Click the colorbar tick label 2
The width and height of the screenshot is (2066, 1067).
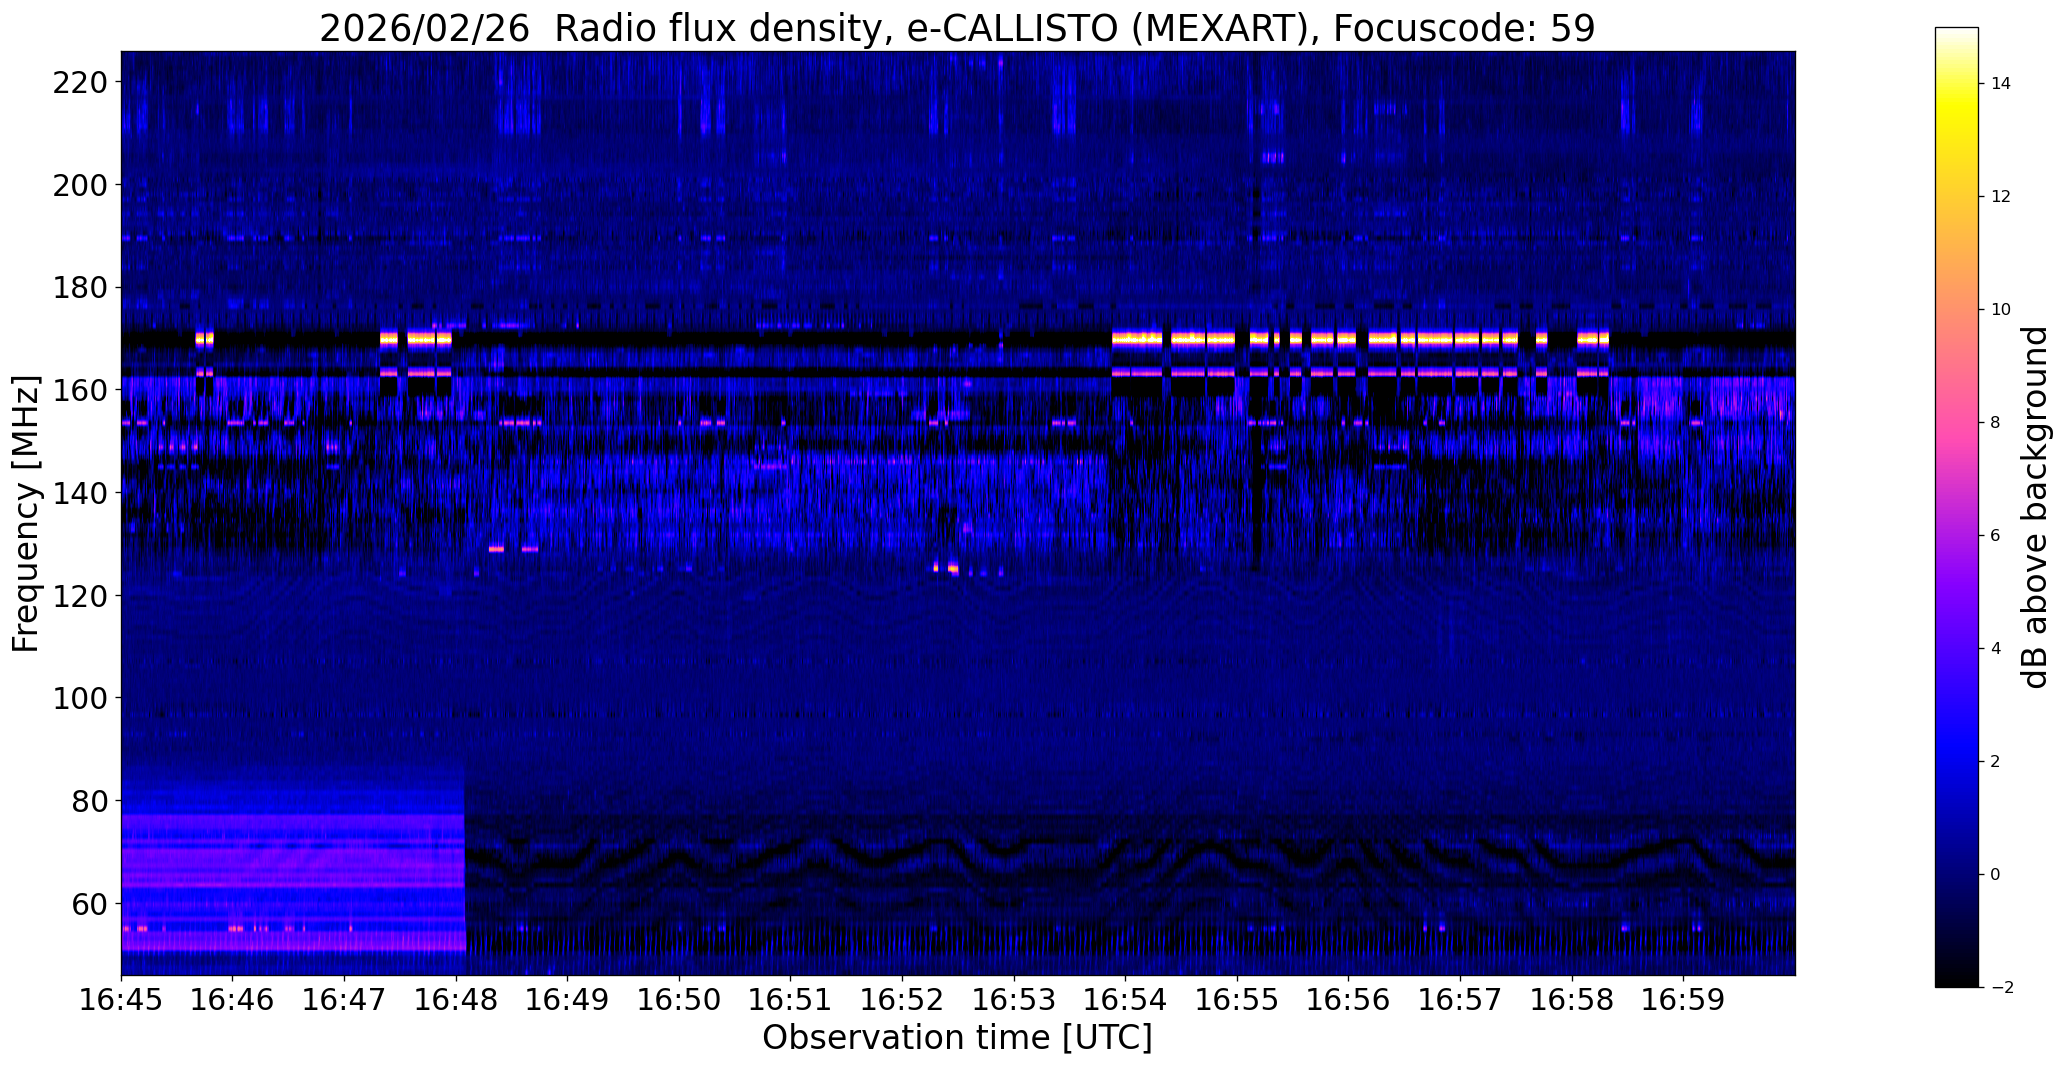(x=1996, y=762)
